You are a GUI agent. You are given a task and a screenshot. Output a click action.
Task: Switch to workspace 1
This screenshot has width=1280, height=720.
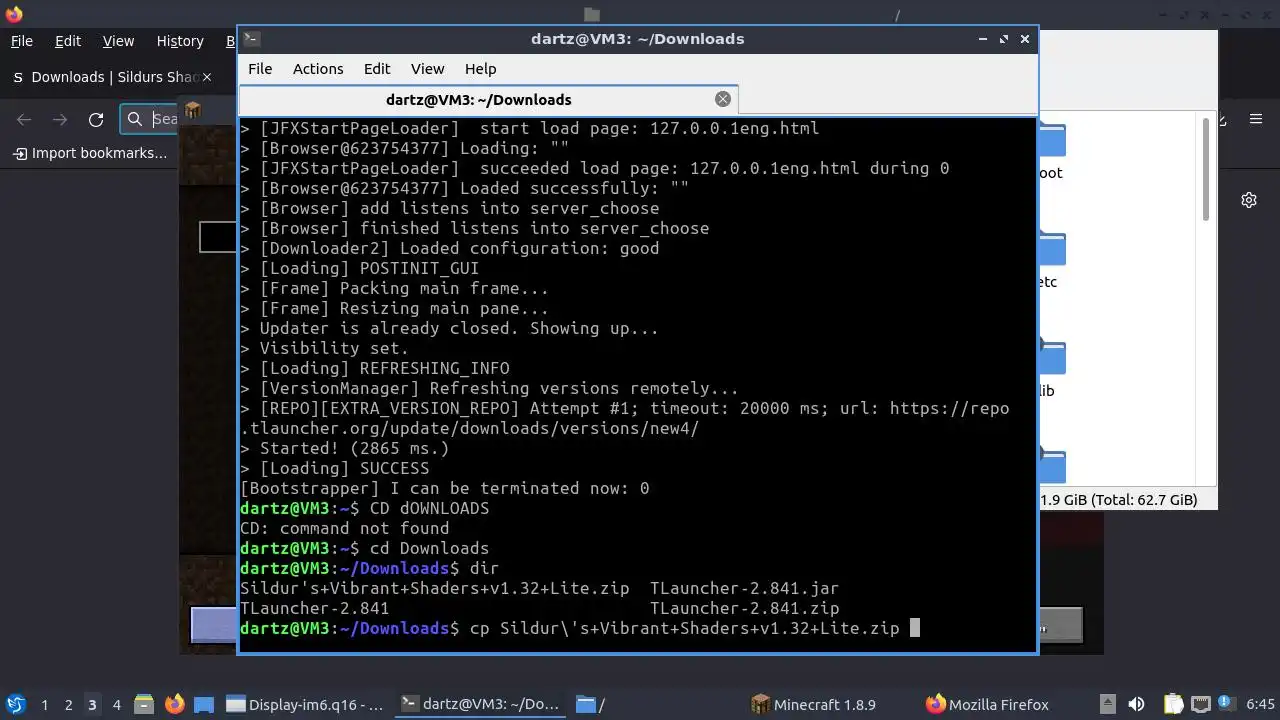[x=44, y=704]
